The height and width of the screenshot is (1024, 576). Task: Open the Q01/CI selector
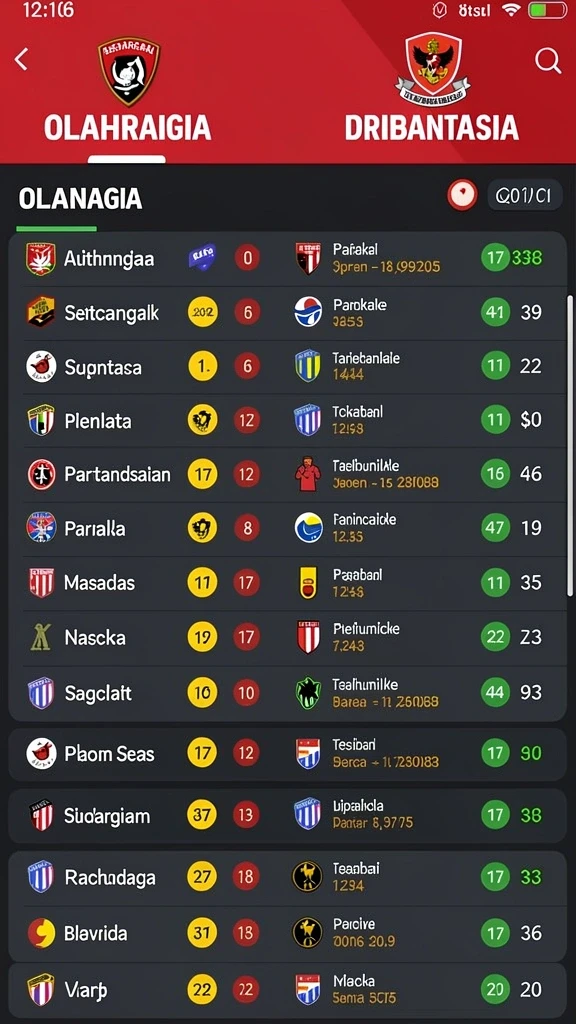(524, 195)
